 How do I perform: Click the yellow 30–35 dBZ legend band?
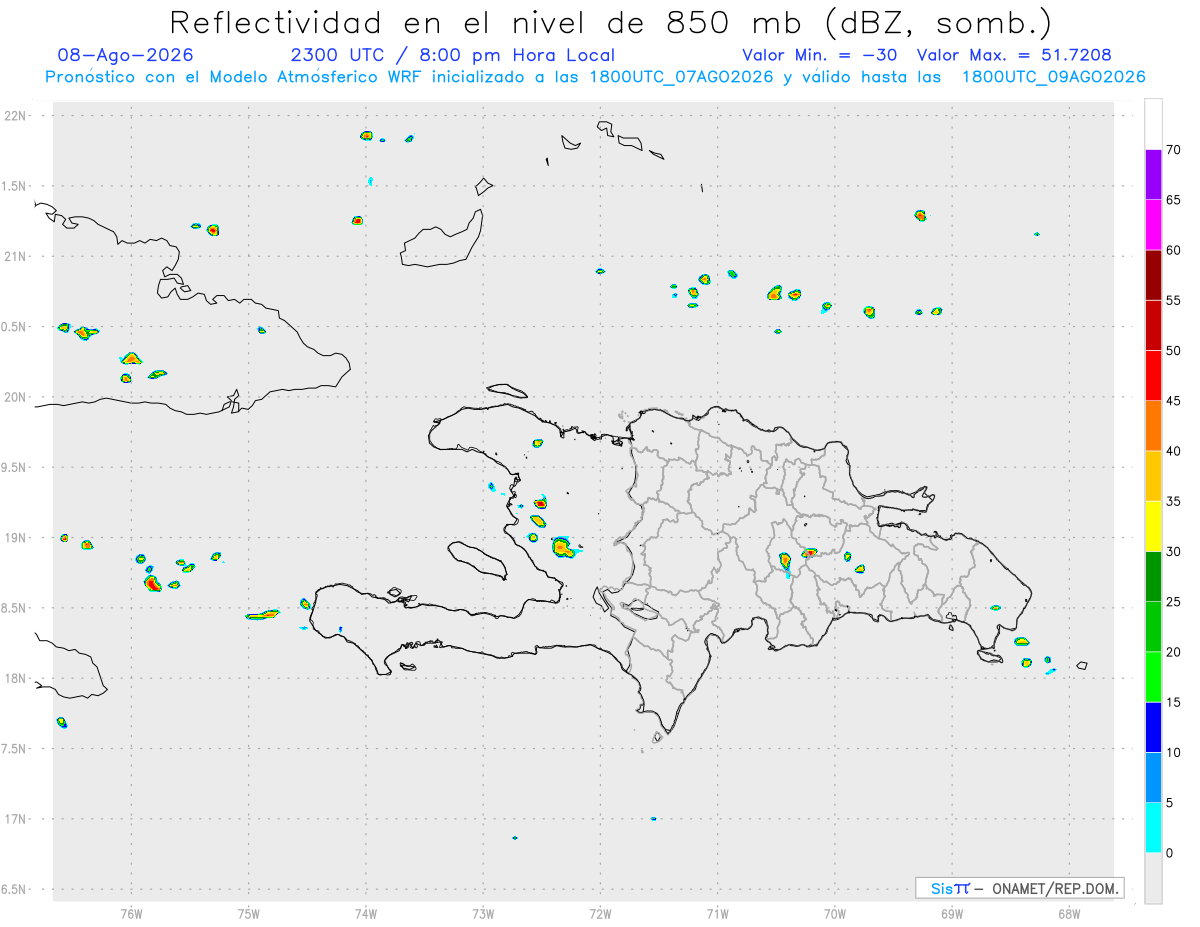(x=1153, y=526)
